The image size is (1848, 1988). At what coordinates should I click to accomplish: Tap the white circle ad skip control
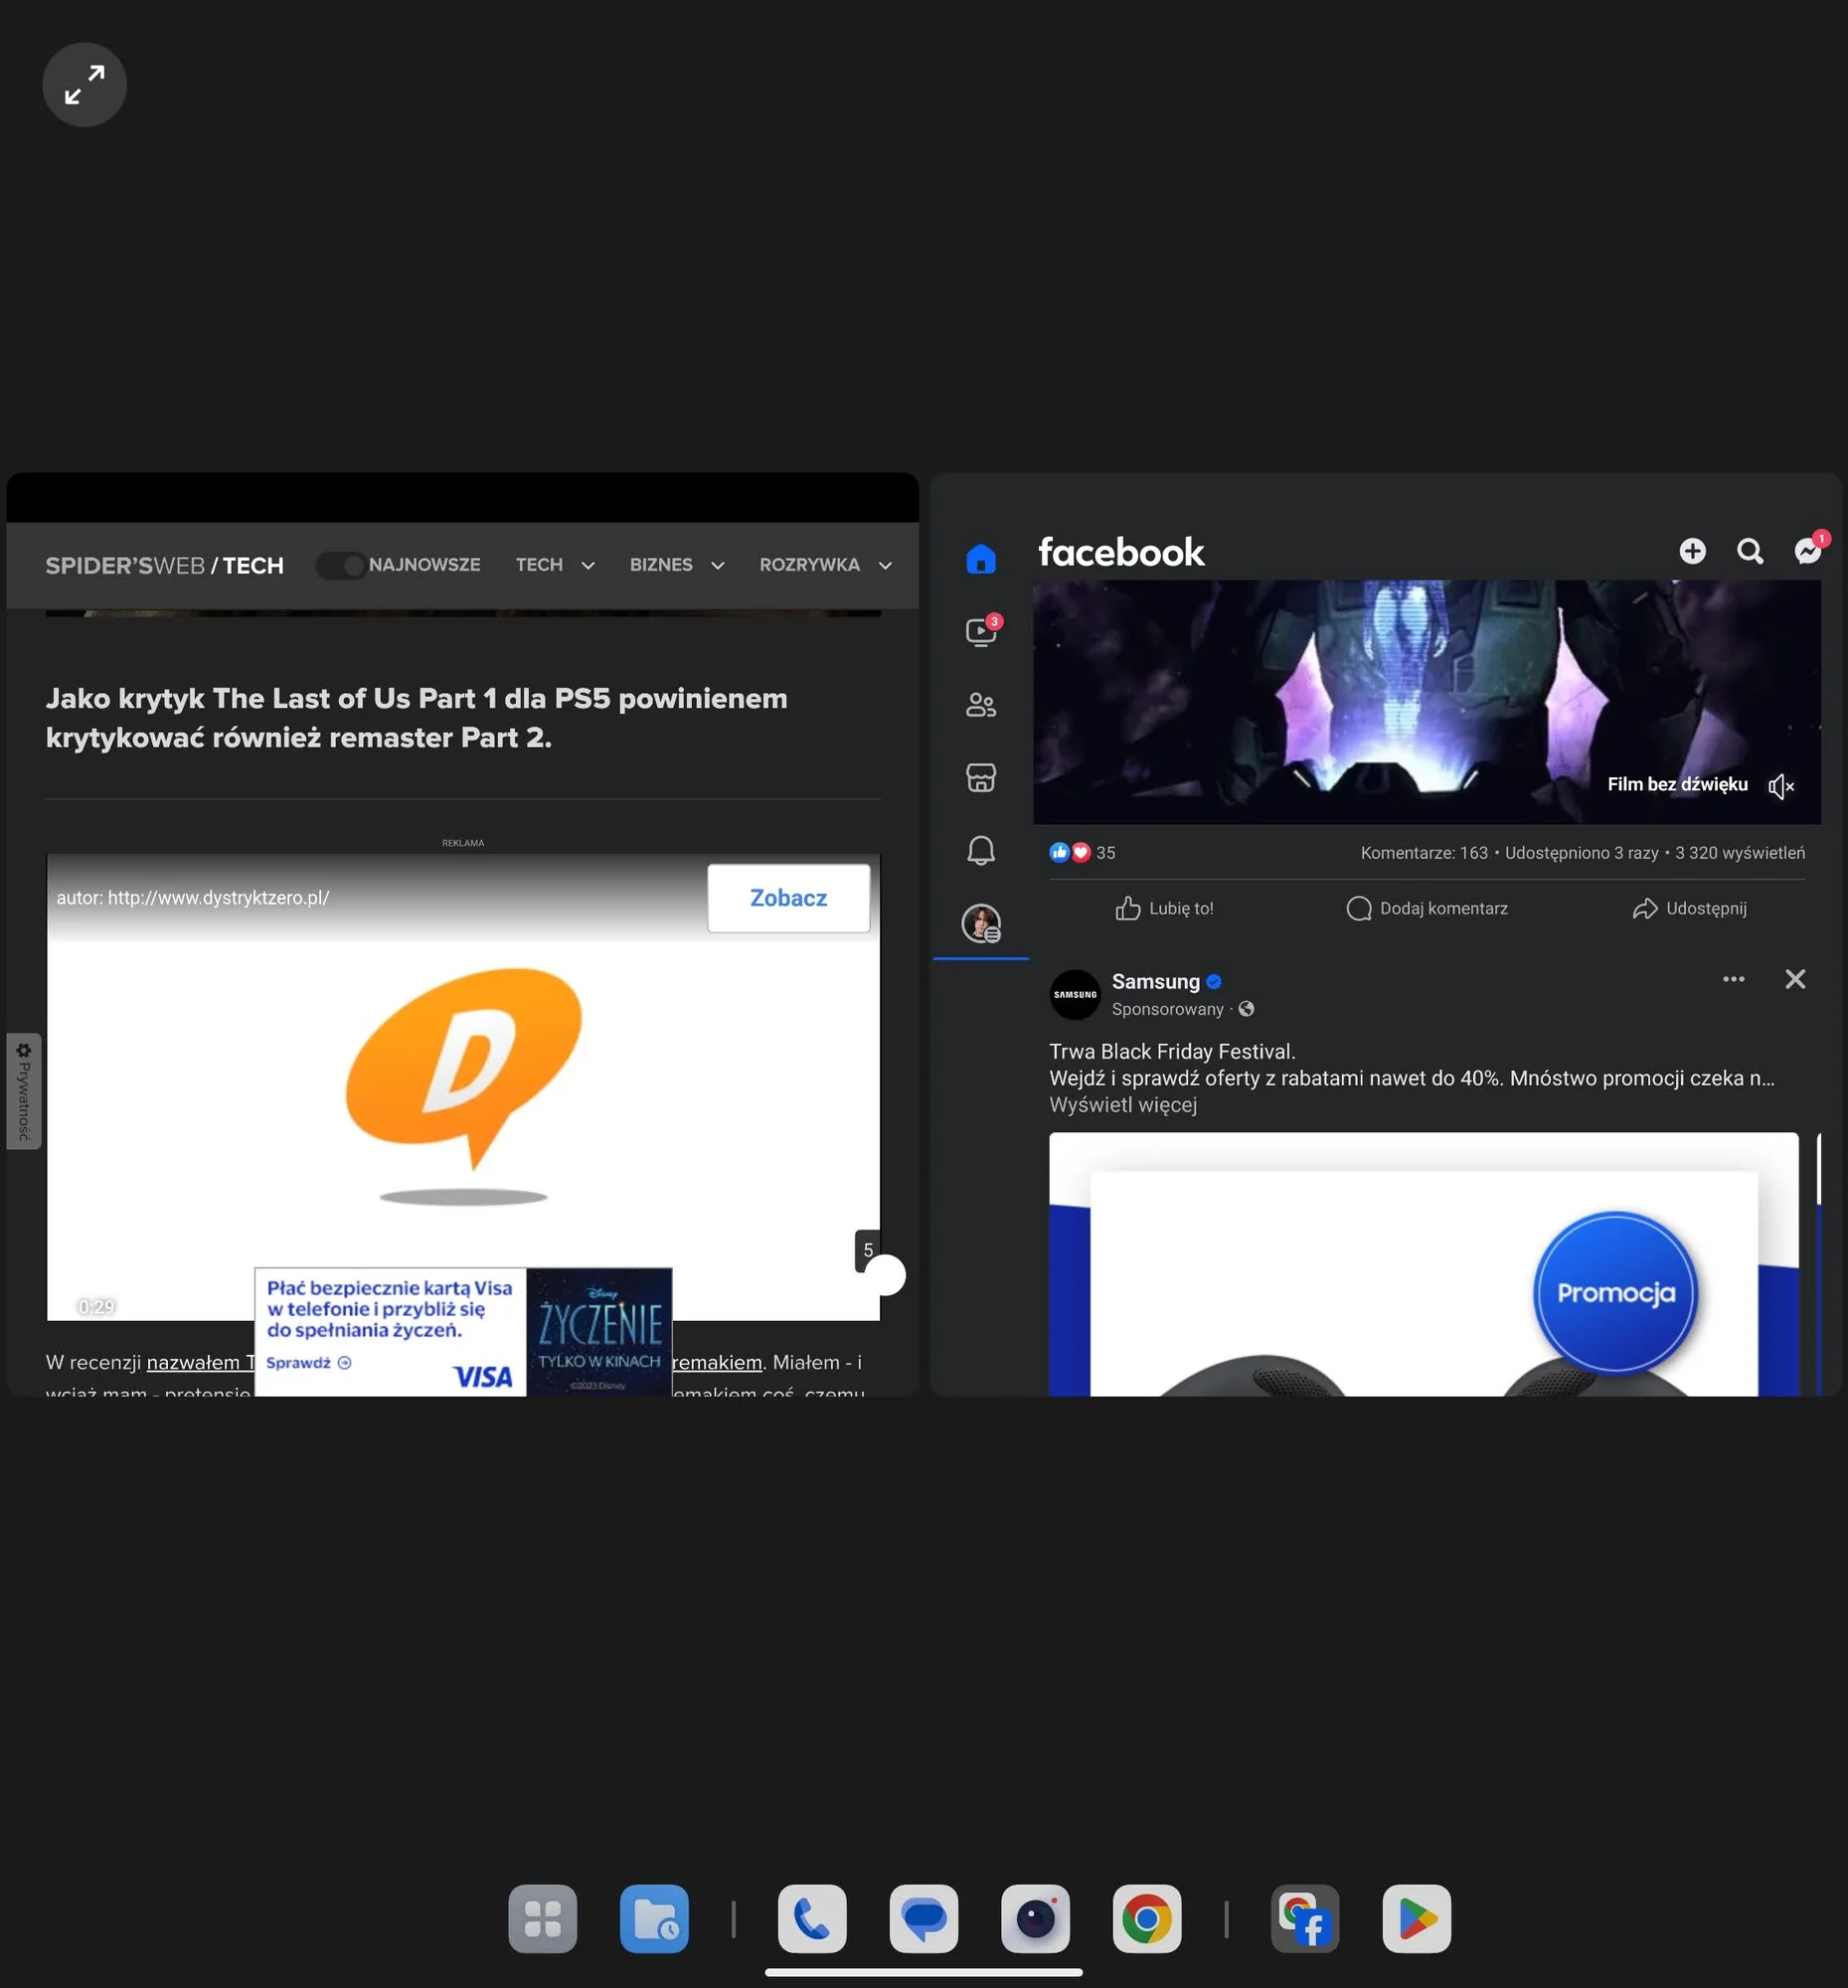point(885,1275)
